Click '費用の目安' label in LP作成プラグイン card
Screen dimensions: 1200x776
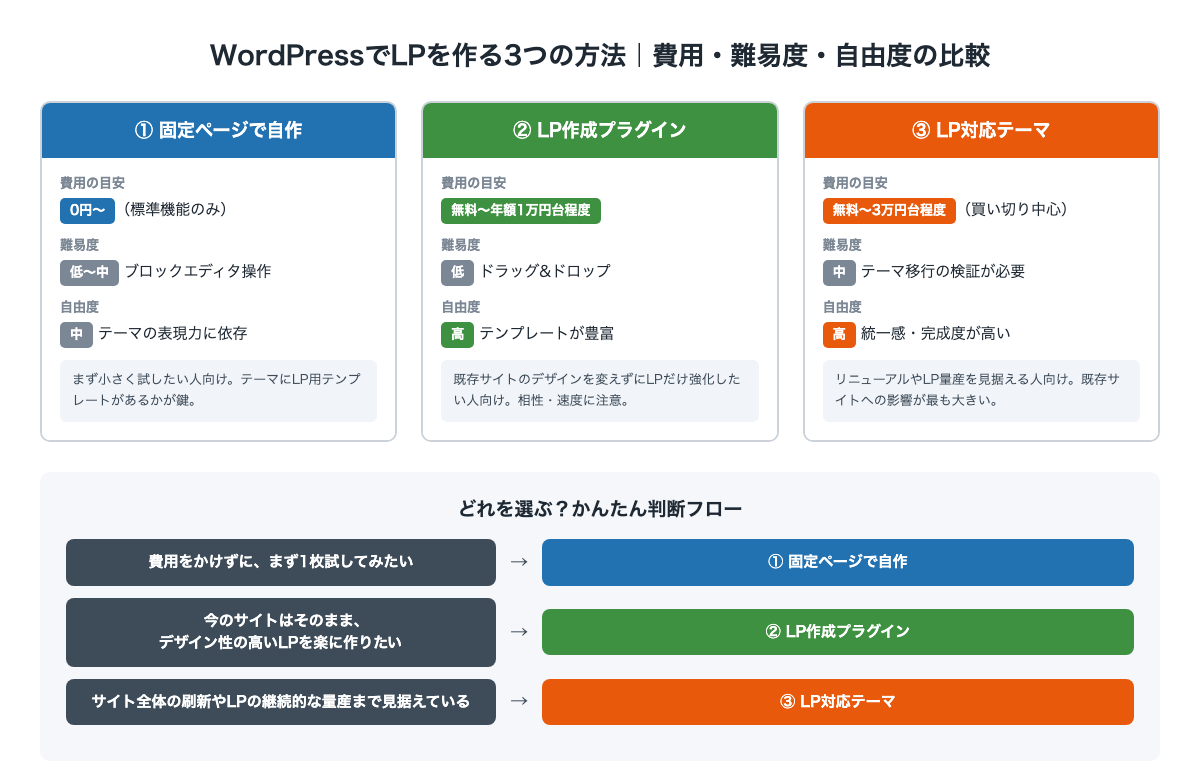point(474,183)
